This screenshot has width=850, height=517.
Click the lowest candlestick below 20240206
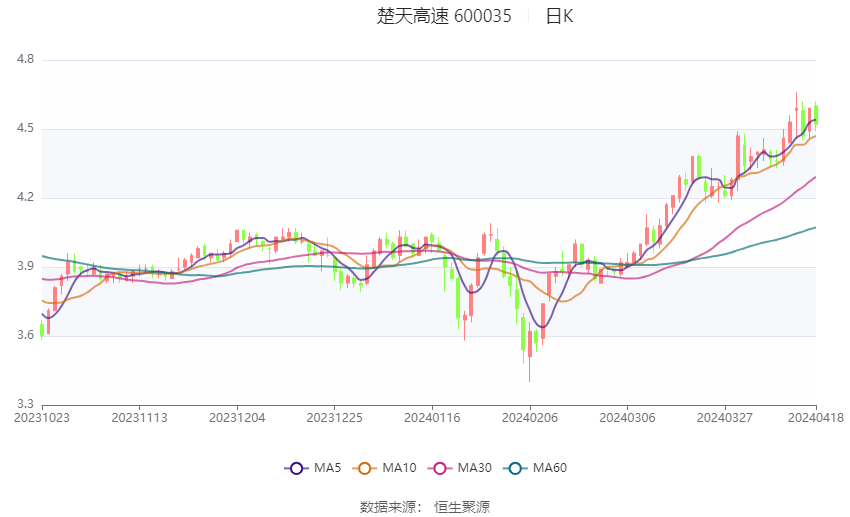pos(530,352)
